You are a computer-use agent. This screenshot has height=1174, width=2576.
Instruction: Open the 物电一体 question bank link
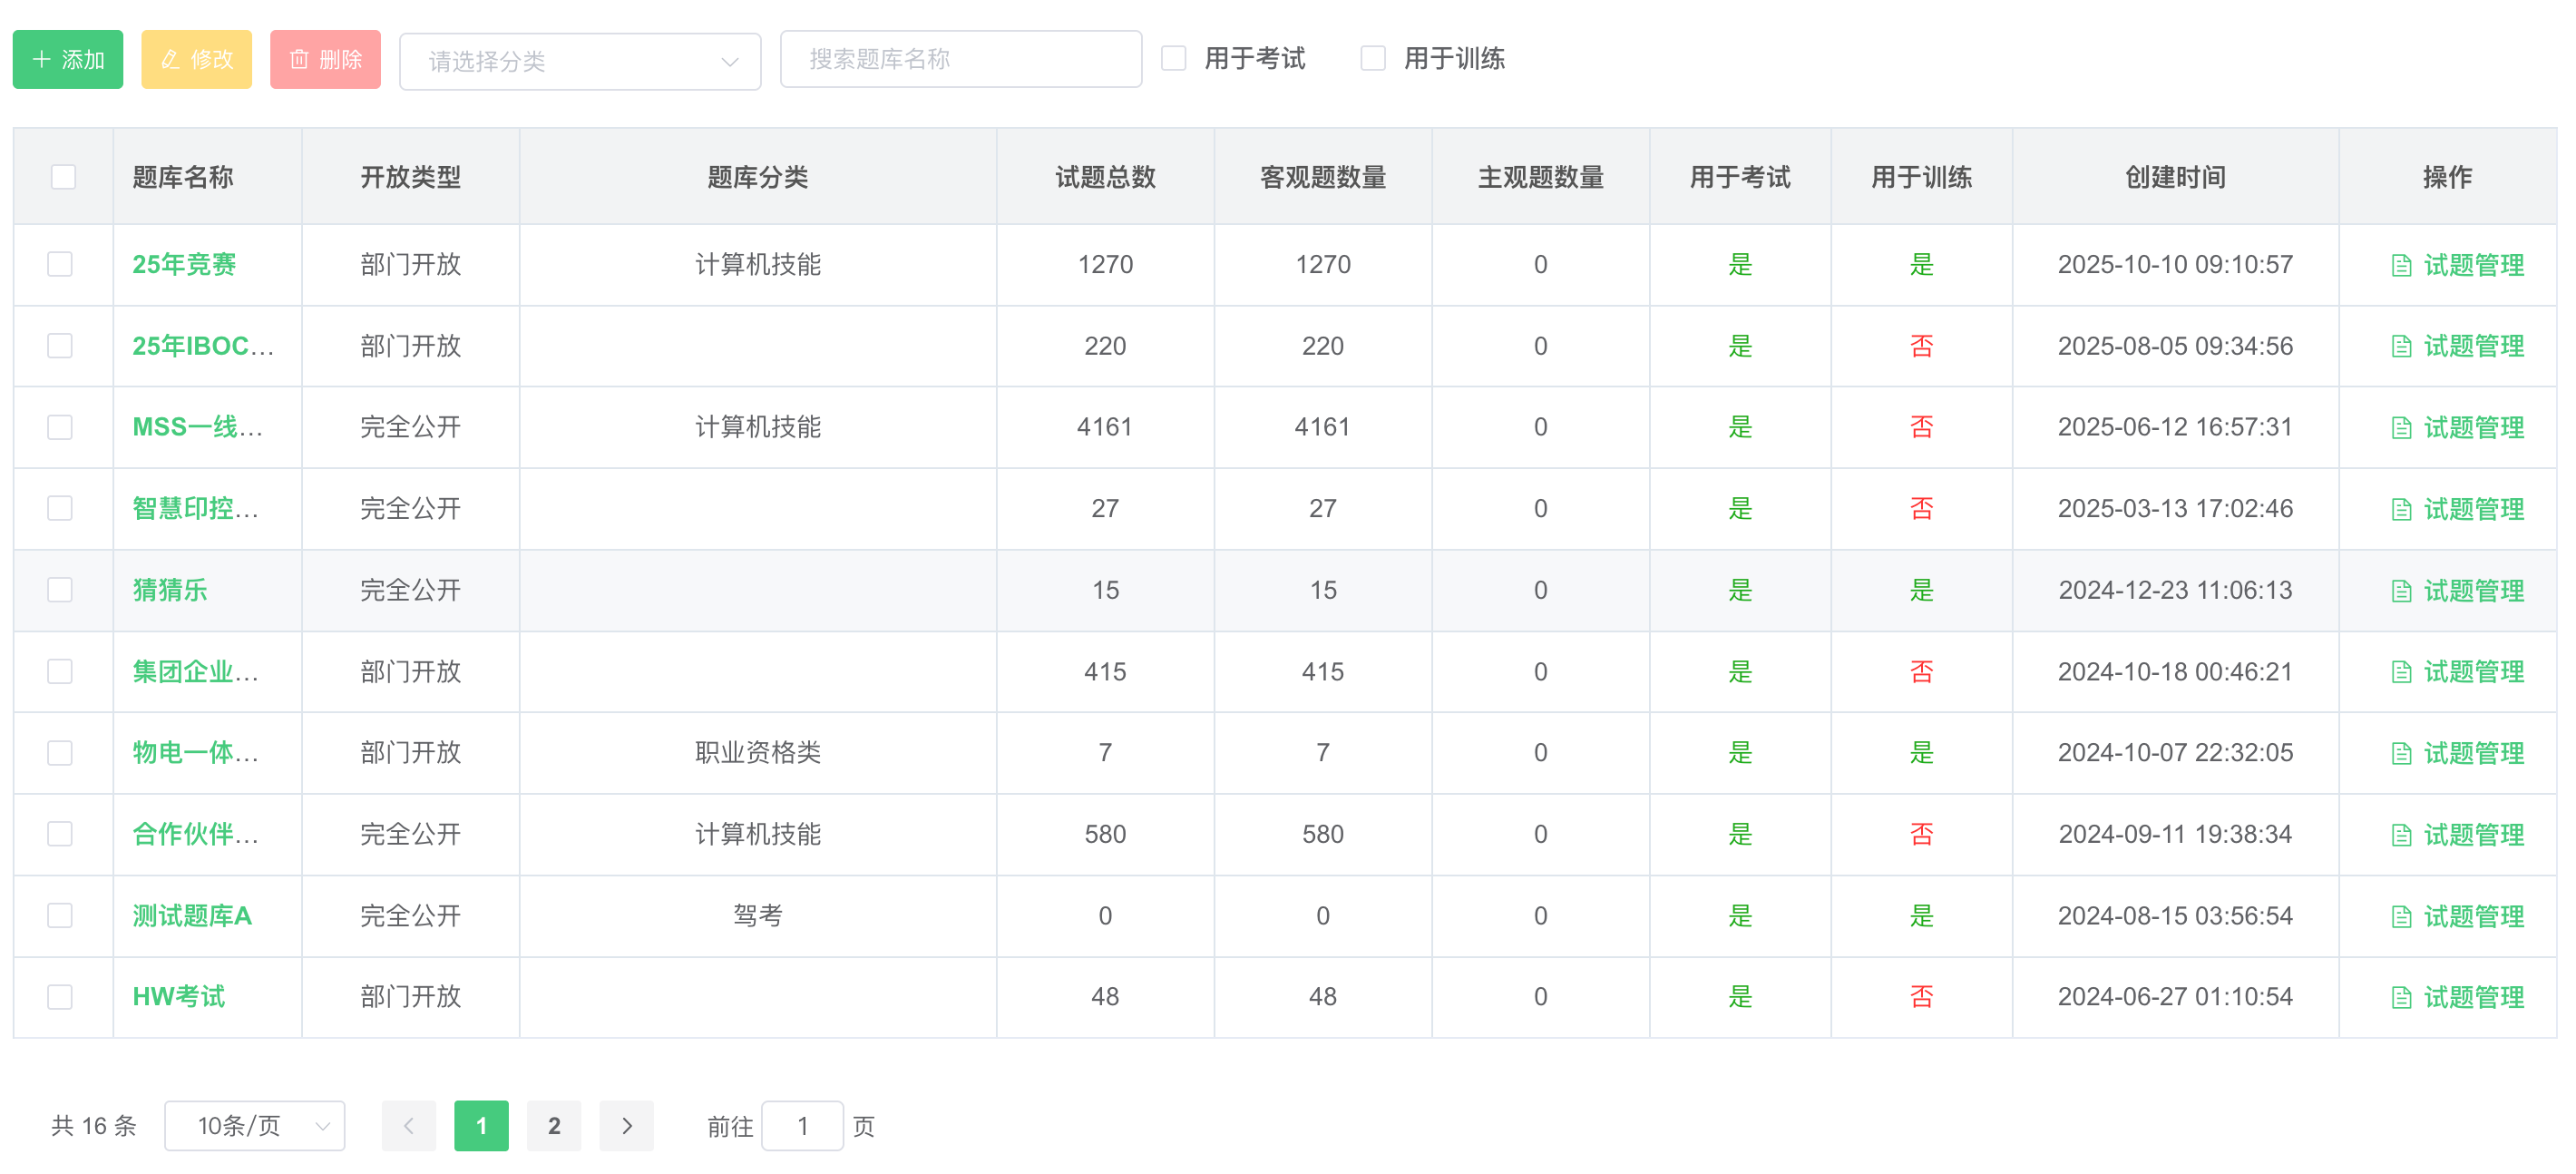(196, 752)
